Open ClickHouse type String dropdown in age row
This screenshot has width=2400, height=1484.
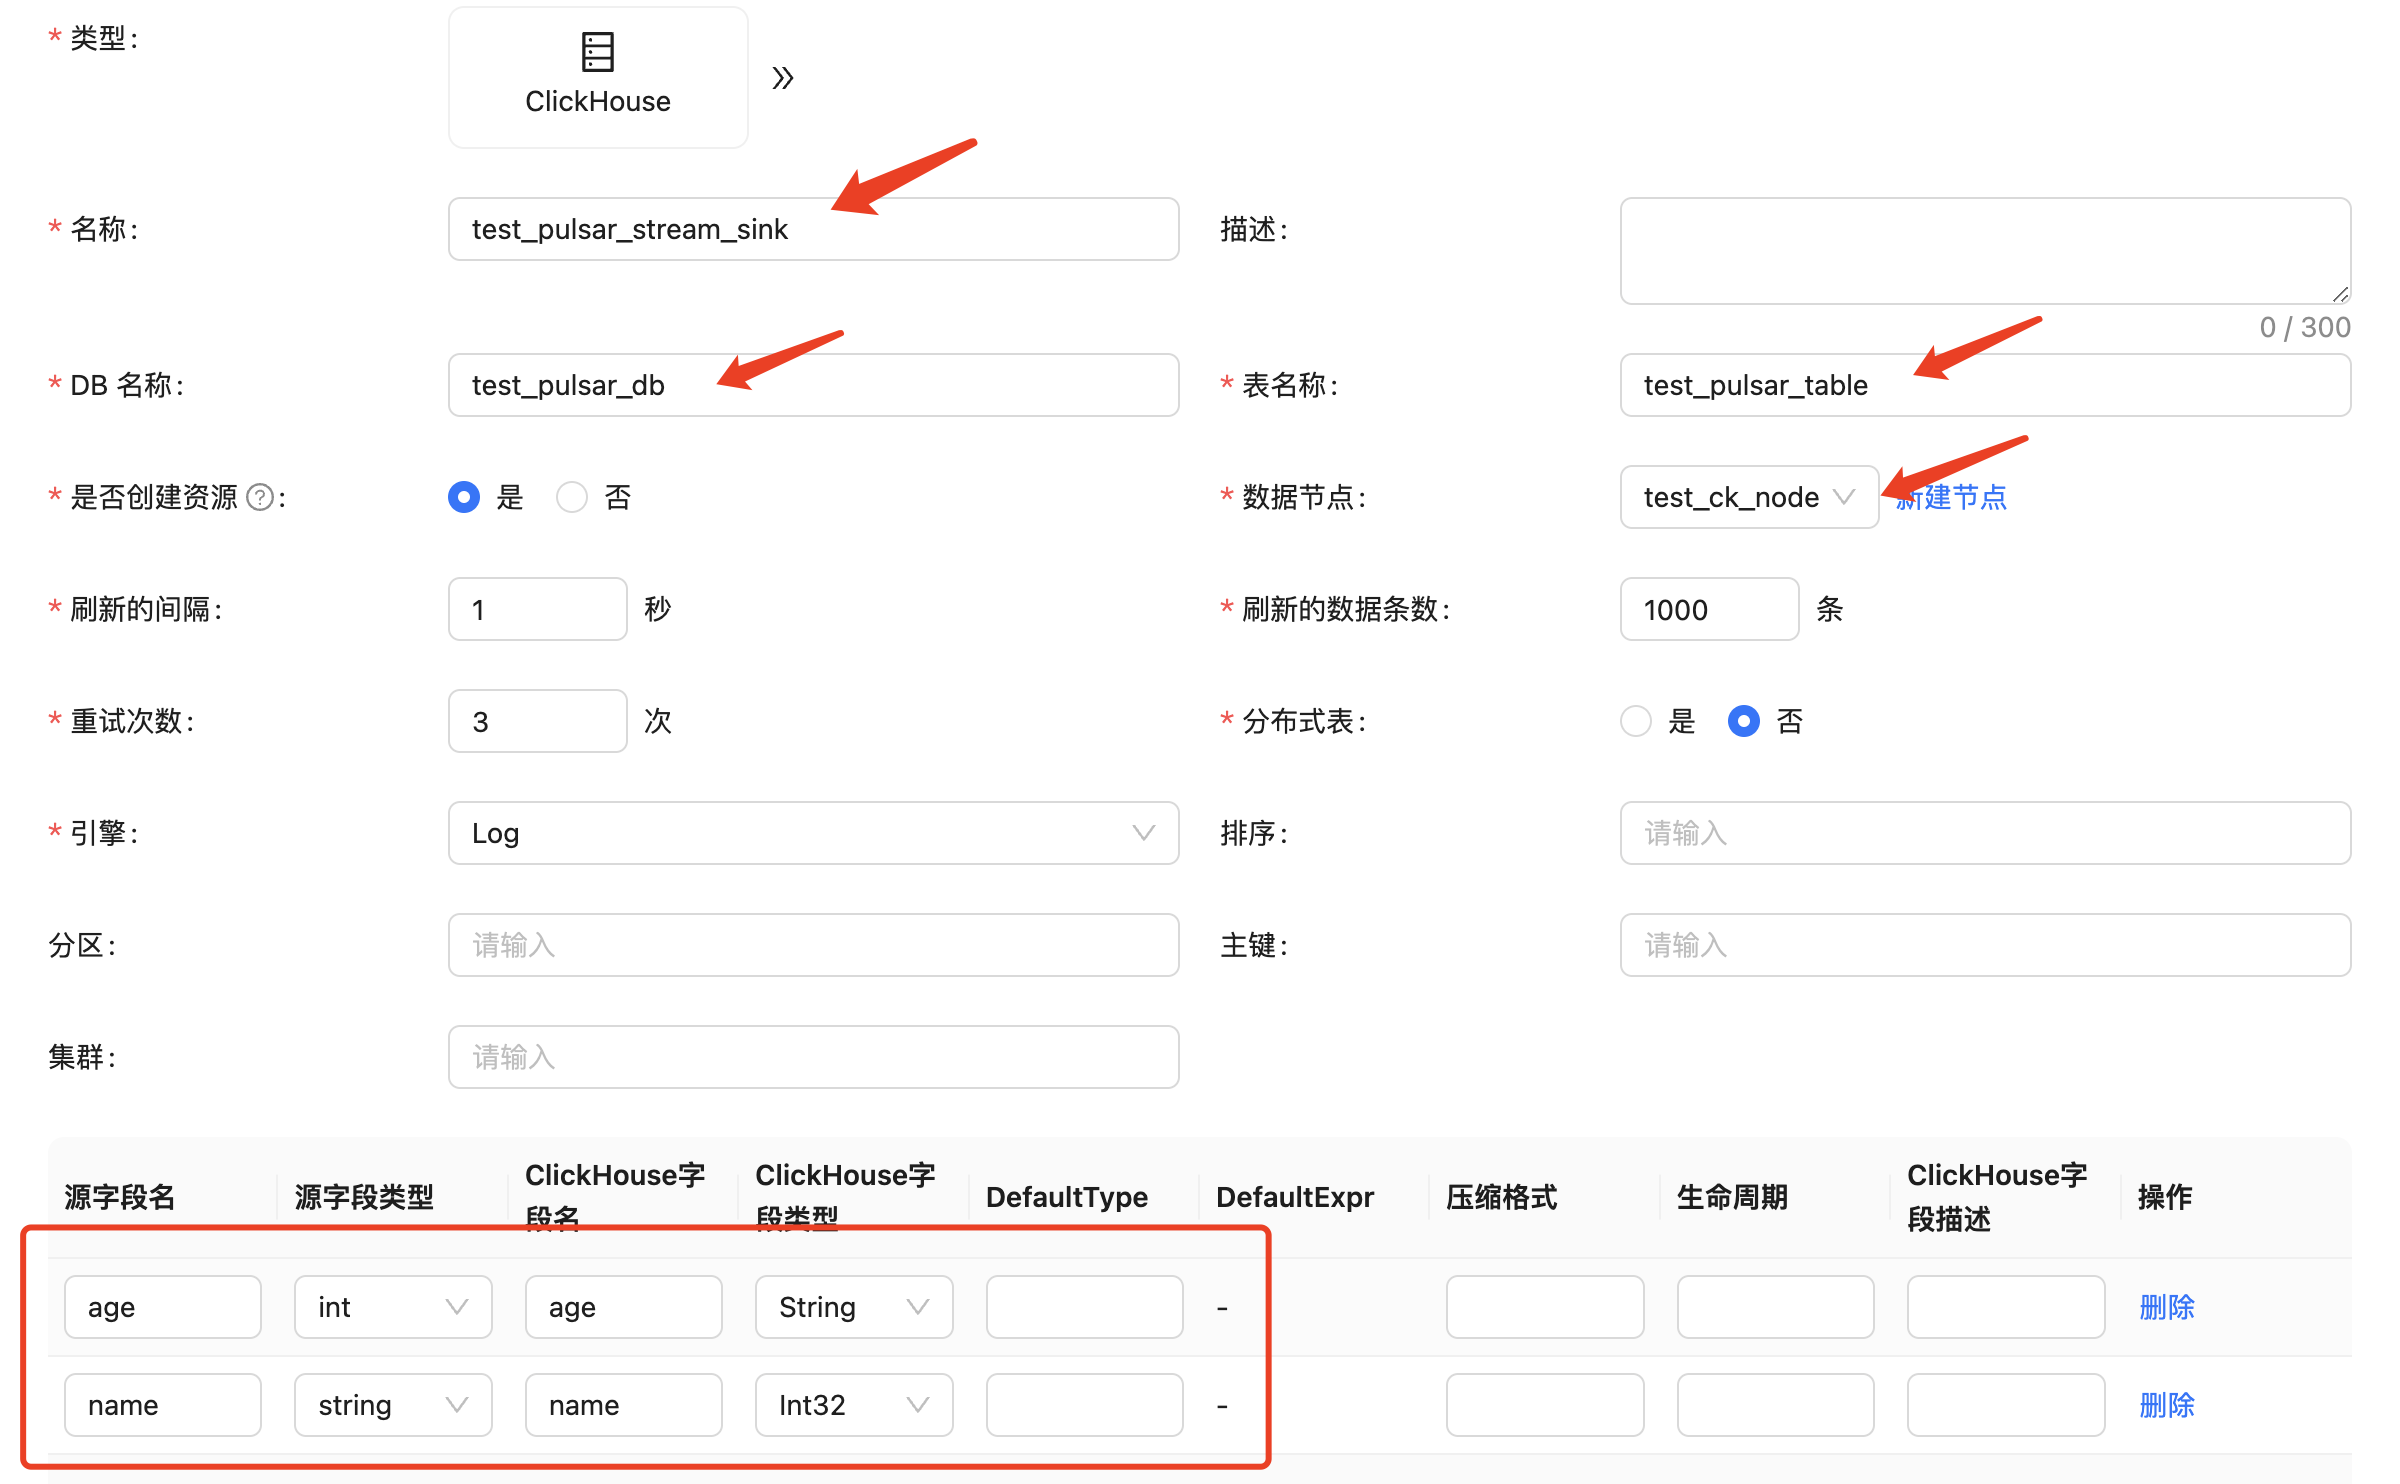(854, 1307)
